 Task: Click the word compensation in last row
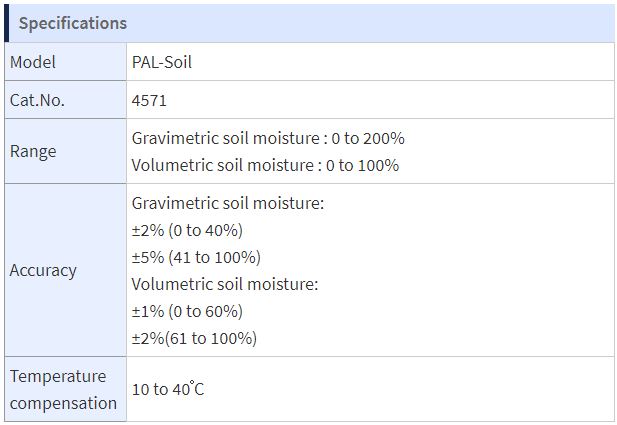[63, 403]
